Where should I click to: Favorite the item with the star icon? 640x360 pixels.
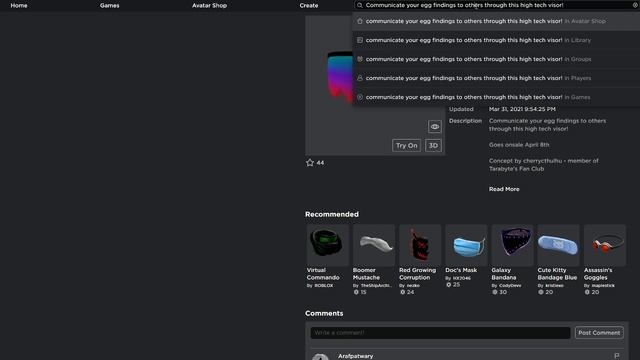[310, 162]
